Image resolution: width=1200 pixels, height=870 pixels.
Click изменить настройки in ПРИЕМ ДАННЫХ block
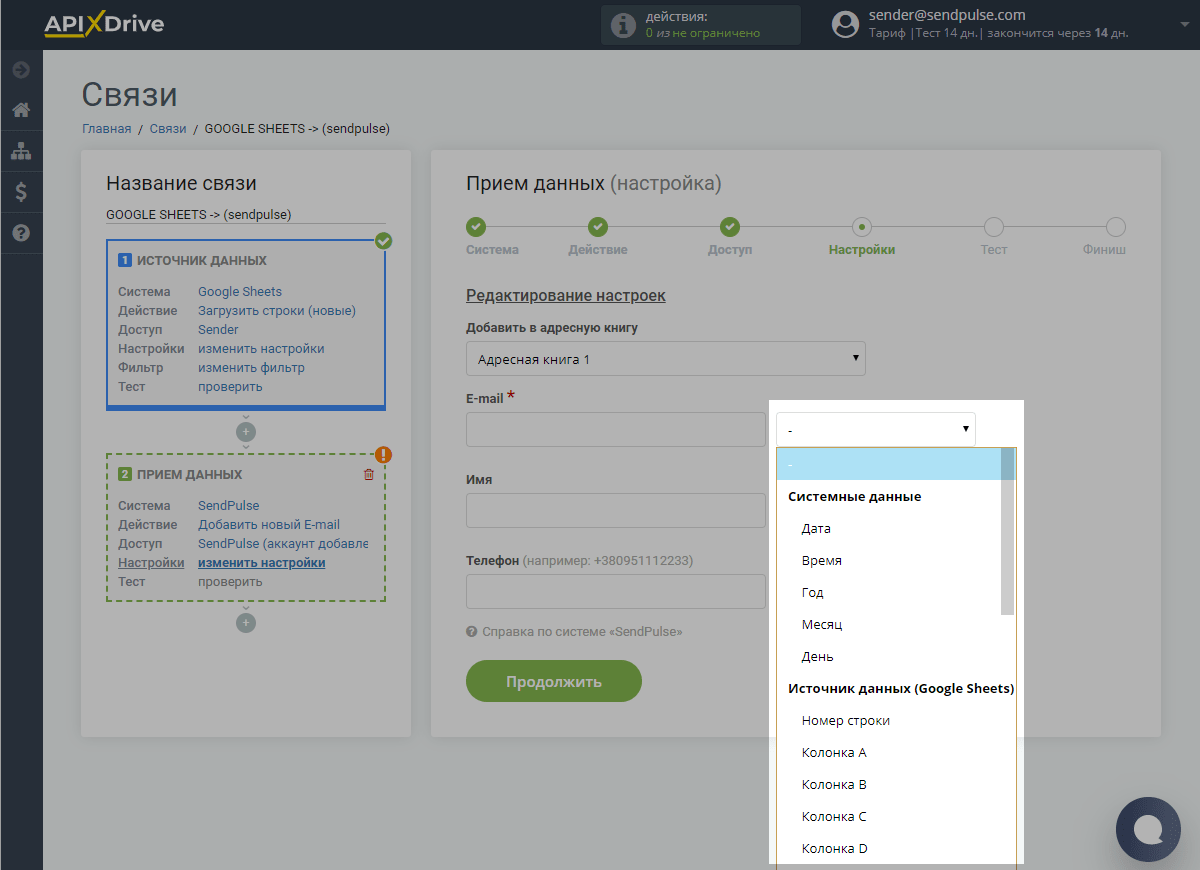pyautogui.click(x=261, y=563)
